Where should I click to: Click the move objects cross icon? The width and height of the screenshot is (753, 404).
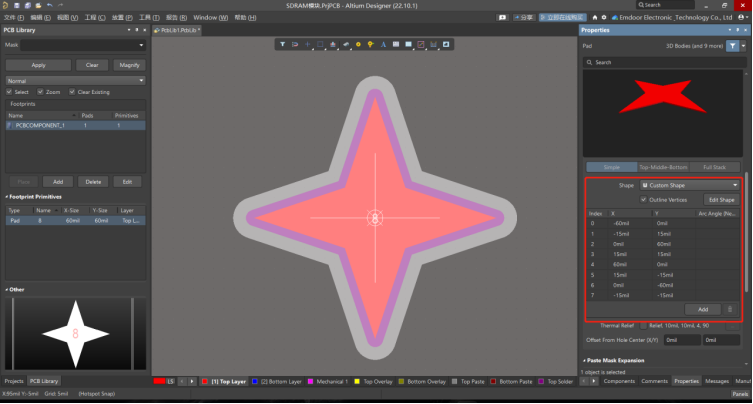(307, 44)
